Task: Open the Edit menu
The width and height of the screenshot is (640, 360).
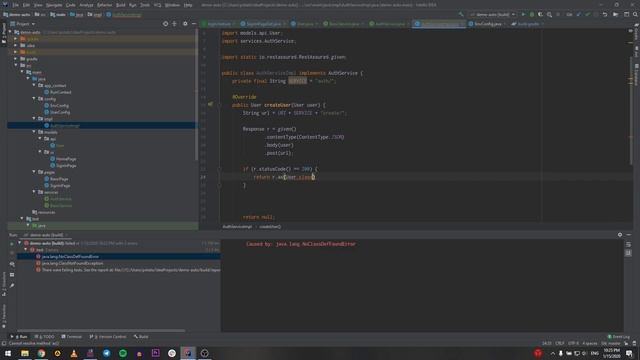Action: (26, 5)
